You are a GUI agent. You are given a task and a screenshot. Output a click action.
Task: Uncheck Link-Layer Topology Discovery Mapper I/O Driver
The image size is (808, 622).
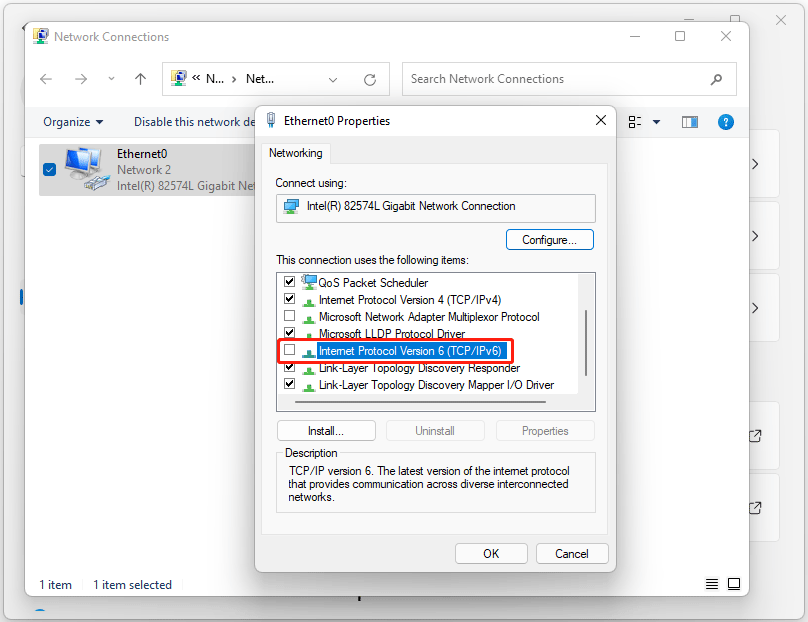(290, 384)
